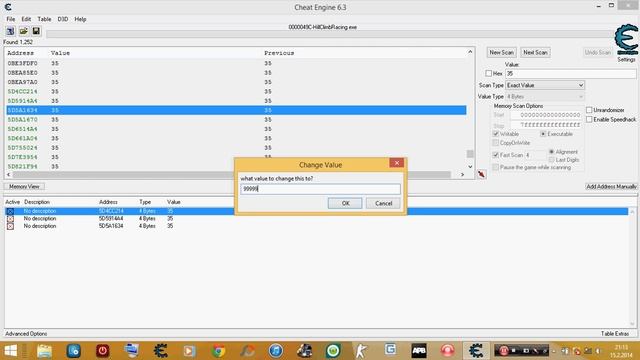Select found address 0BE3FDF0 row
This screenshot has height=360, width=640.
(x=236, y=63)
